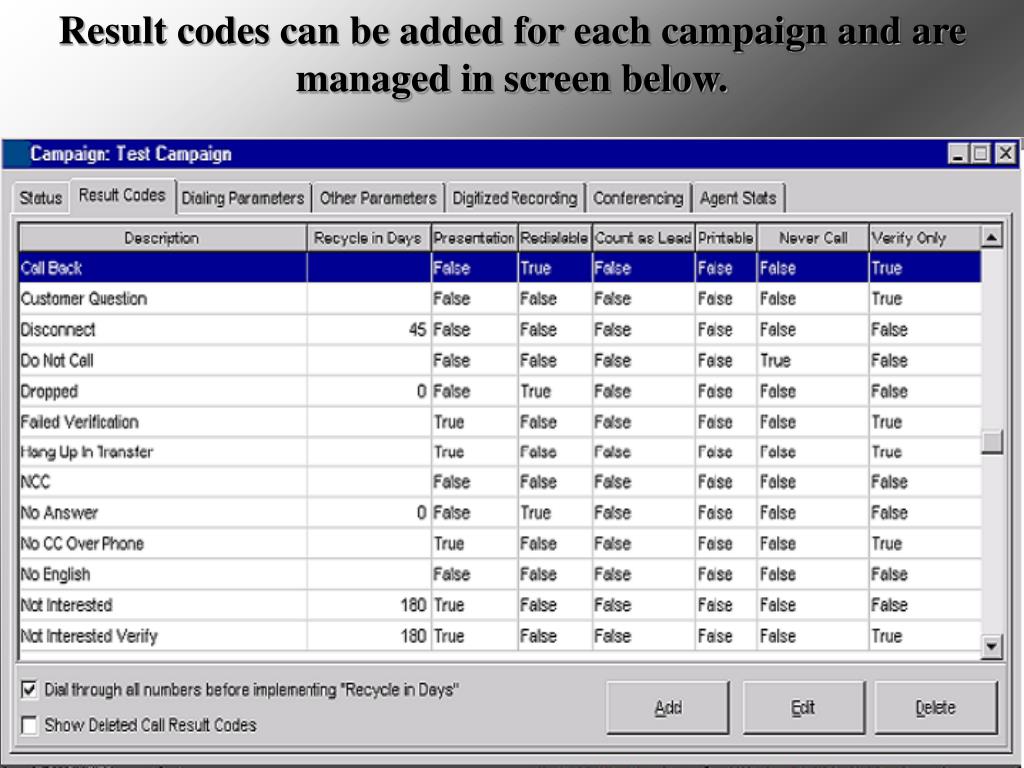This screenshot has height=768, width=1024.
Task: Open the Dialing Parameters tab
Action: coord(243,198)
